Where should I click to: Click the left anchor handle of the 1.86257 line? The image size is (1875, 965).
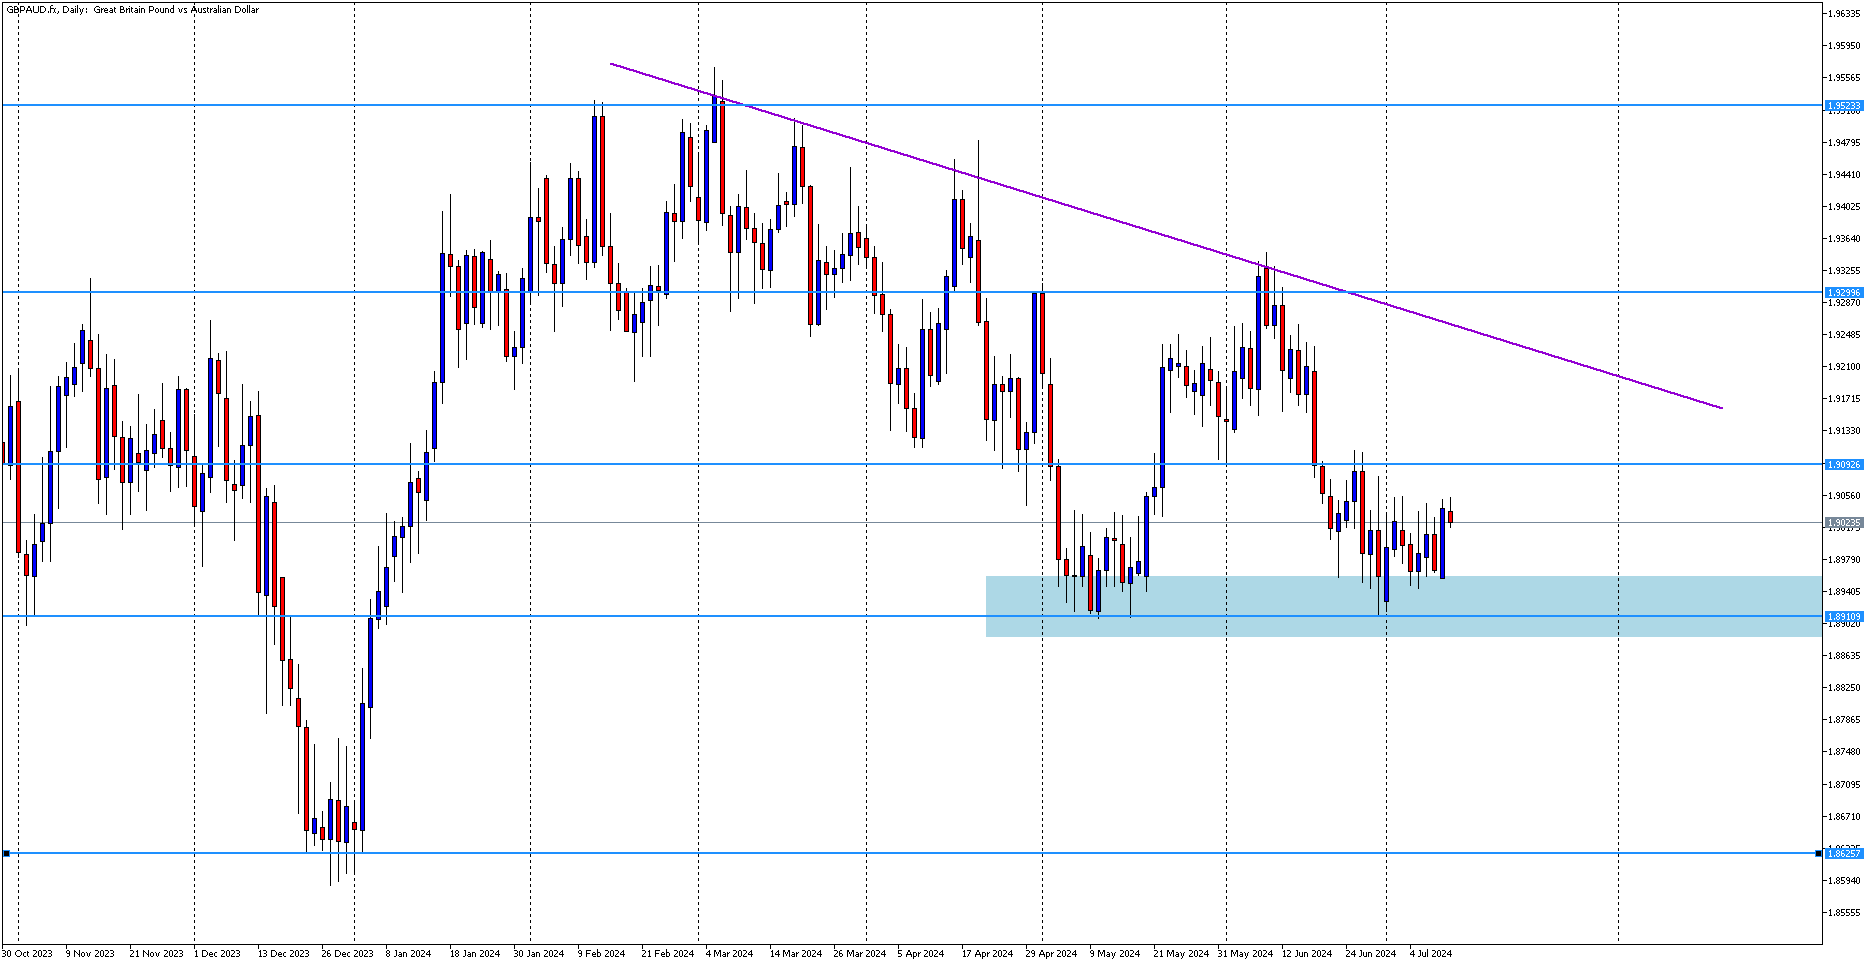point(6,853)
